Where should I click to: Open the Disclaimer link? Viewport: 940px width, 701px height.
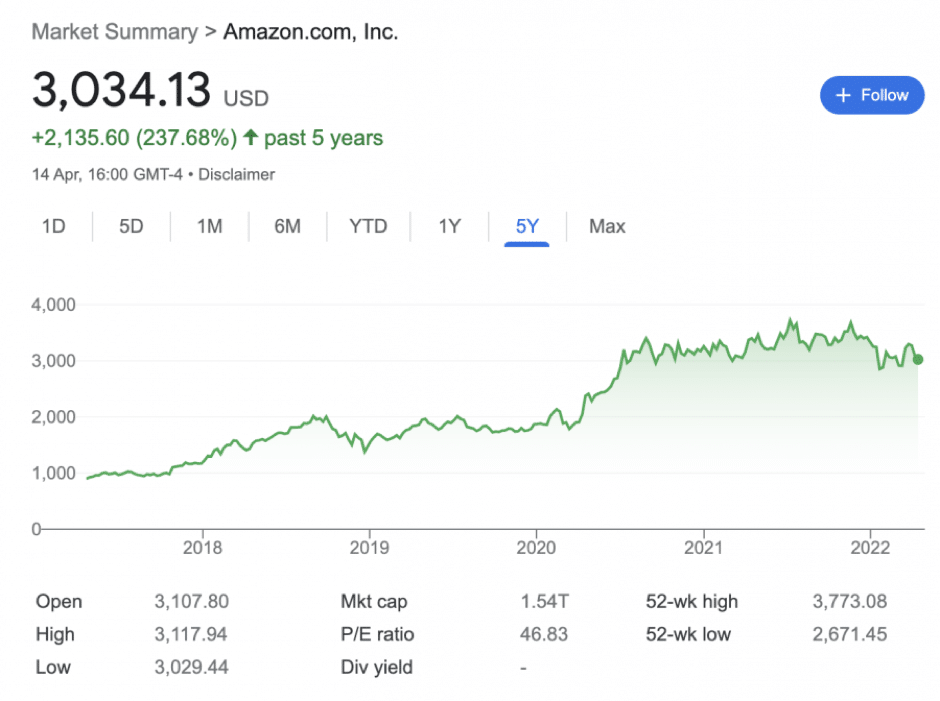click(x=236, y=174)
